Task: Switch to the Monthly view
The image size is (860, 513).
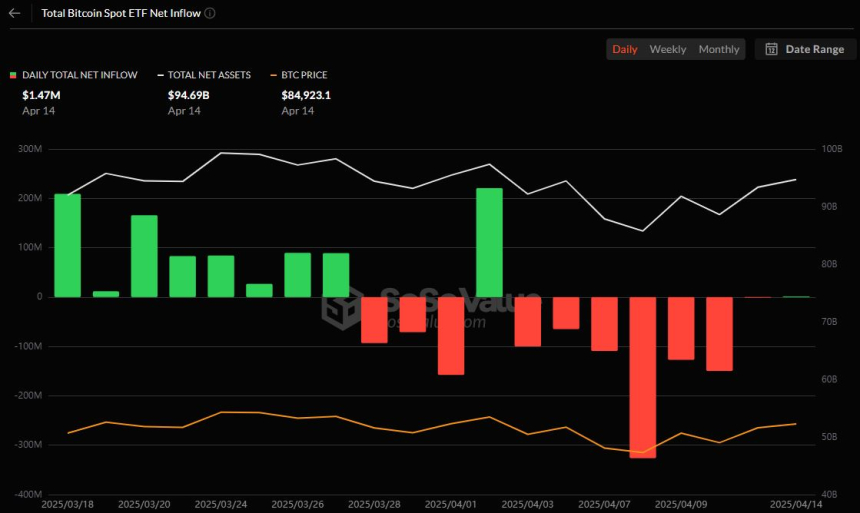Action: tap(718, 49)
